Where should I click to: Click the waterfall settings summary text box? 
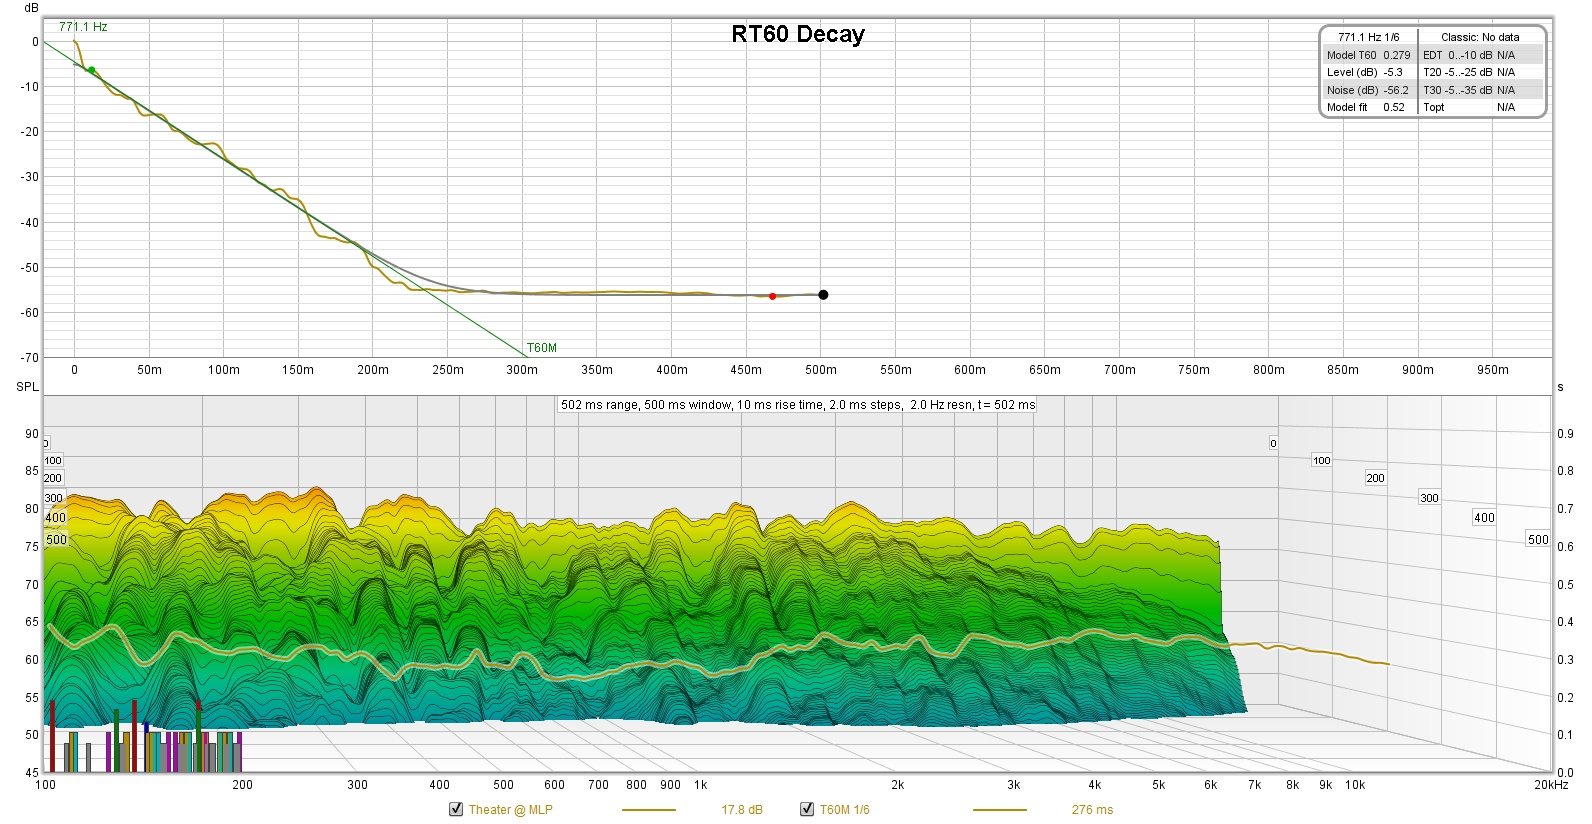coord(797,405)
